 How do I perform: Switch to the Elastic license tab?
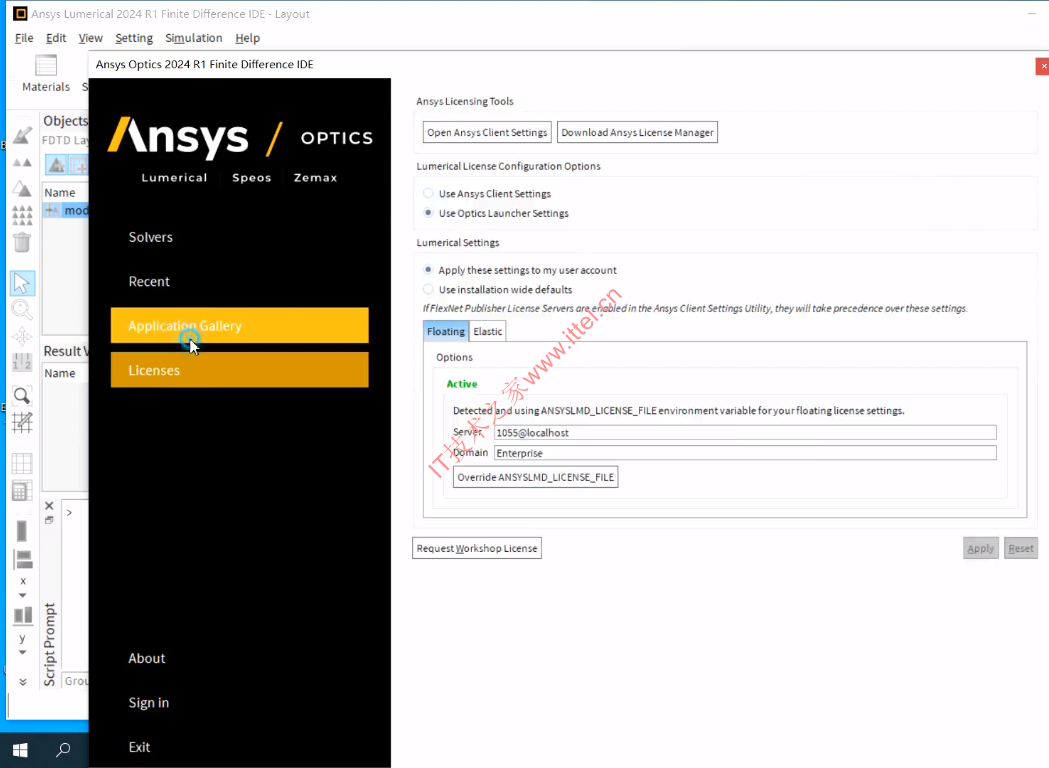point(488,331)
